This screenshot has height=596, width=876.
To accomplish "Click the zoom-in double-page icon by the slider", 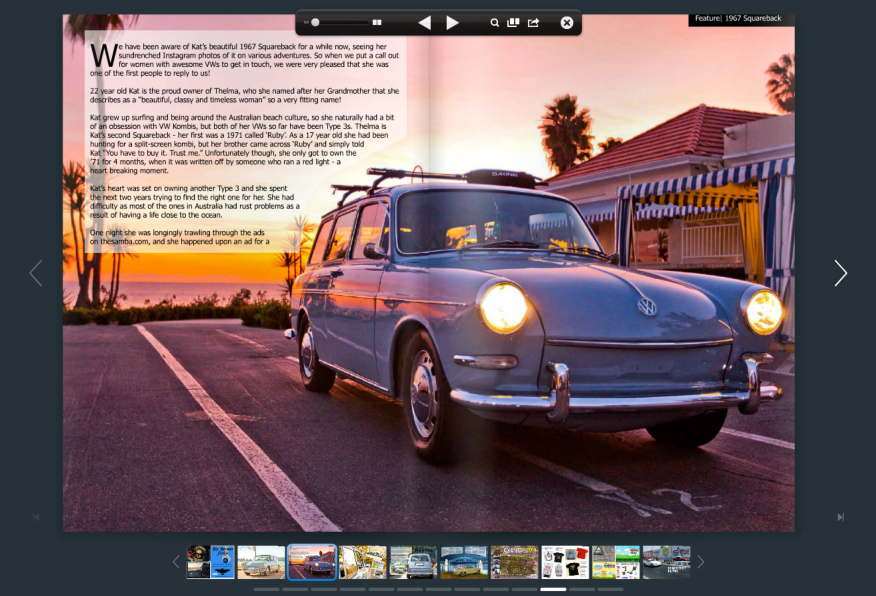I will click(x=377, y=22).
